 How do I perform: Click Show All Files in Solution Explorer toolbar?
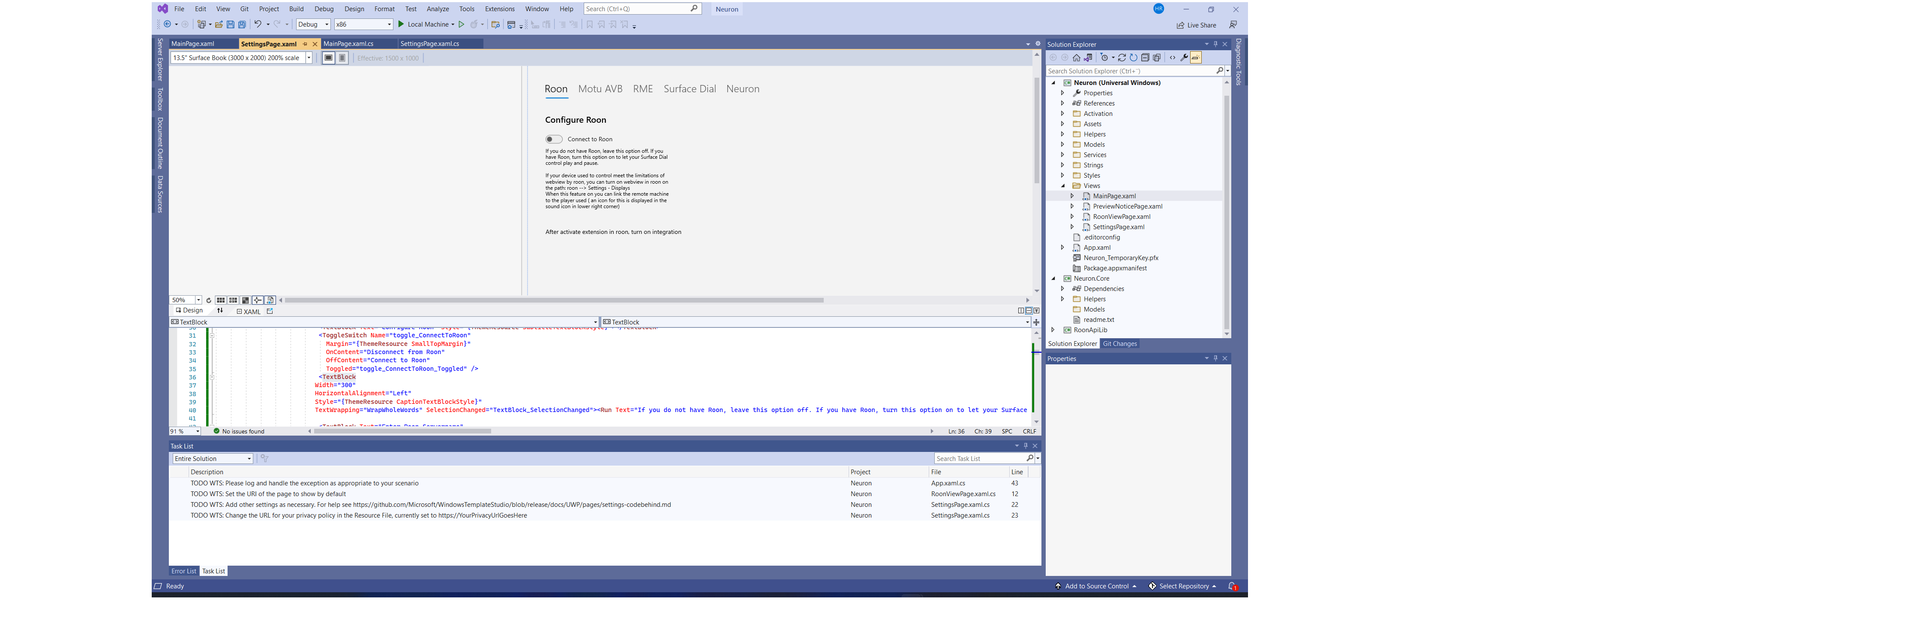tap(1157, 58)
